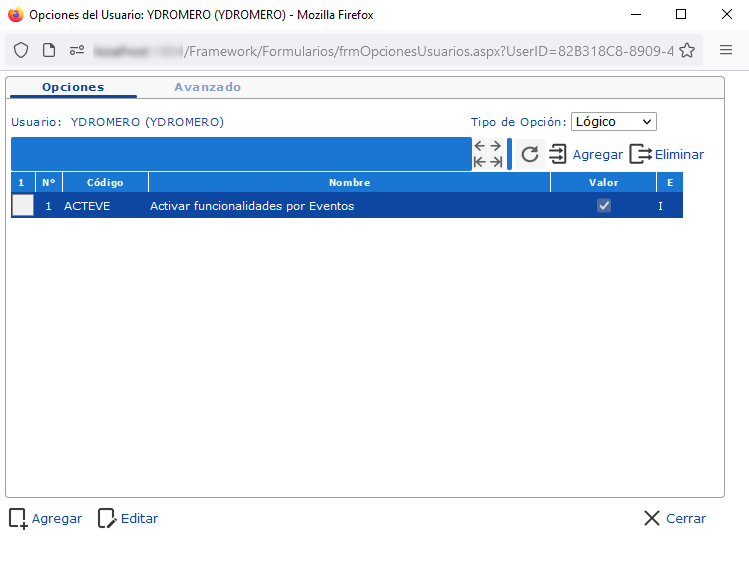This screenshot has width=749, height=570.
Task: Click the Cerrar X icon
Action: point(652,518)
